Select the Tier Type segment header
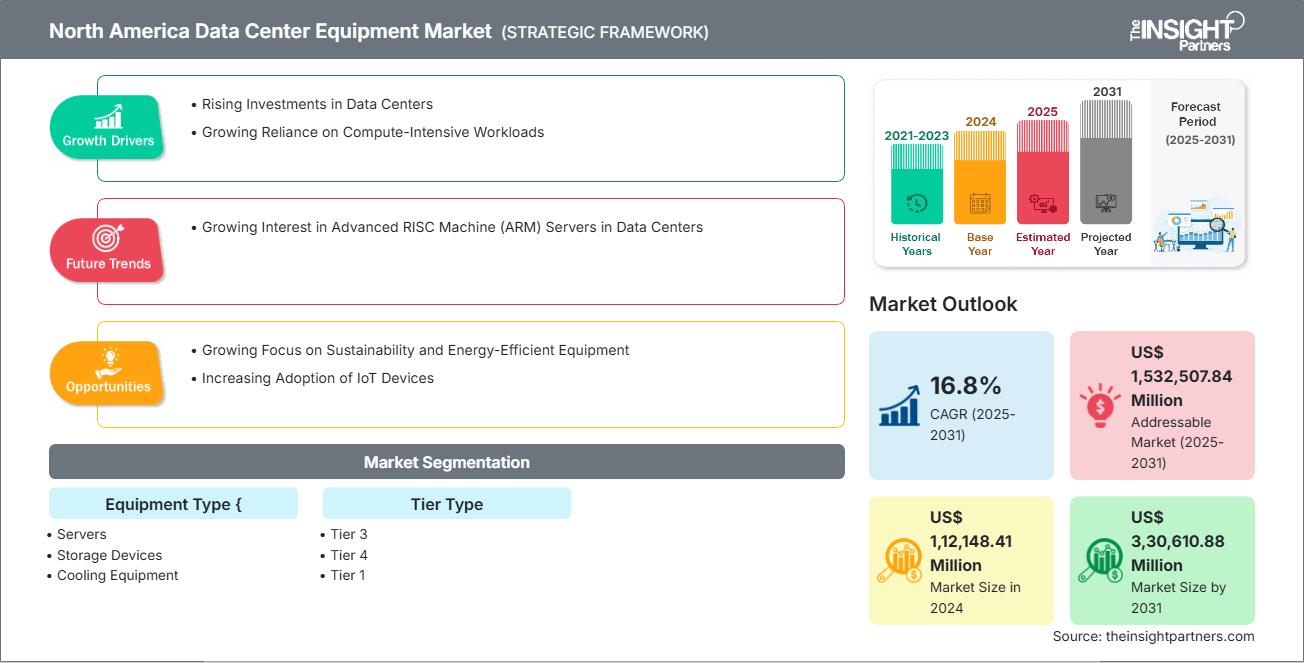This screenshot has height=663, width=1304. click(x=447, y=504)
